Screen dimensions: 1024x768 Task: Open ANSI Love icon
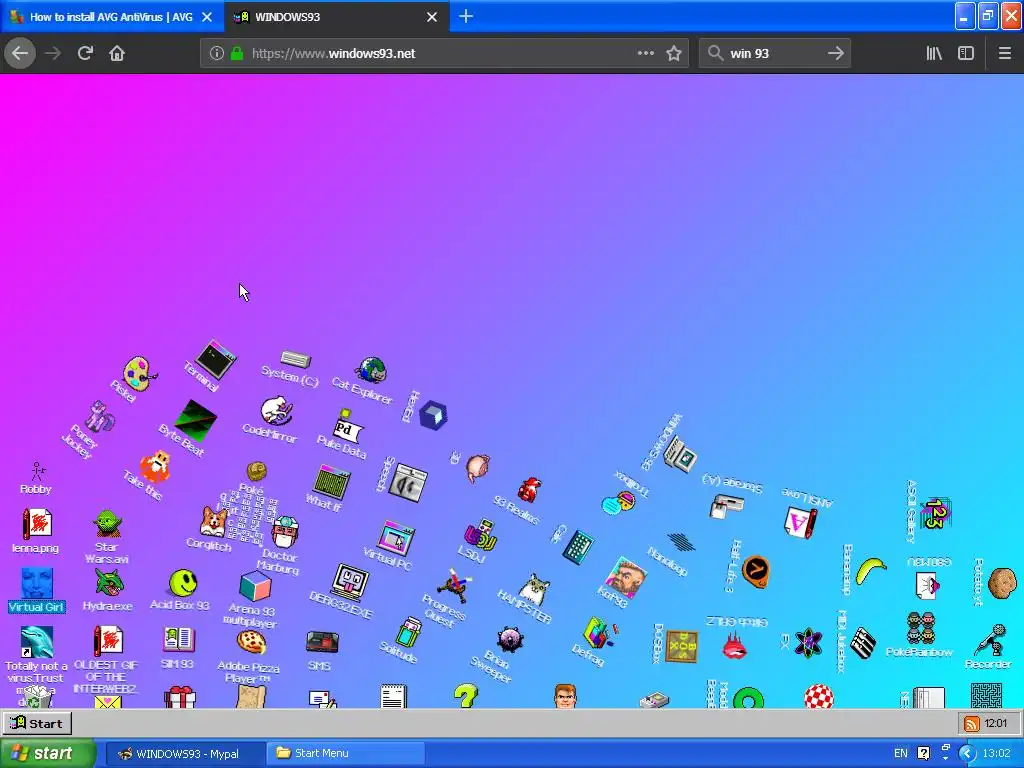point(800,522)
